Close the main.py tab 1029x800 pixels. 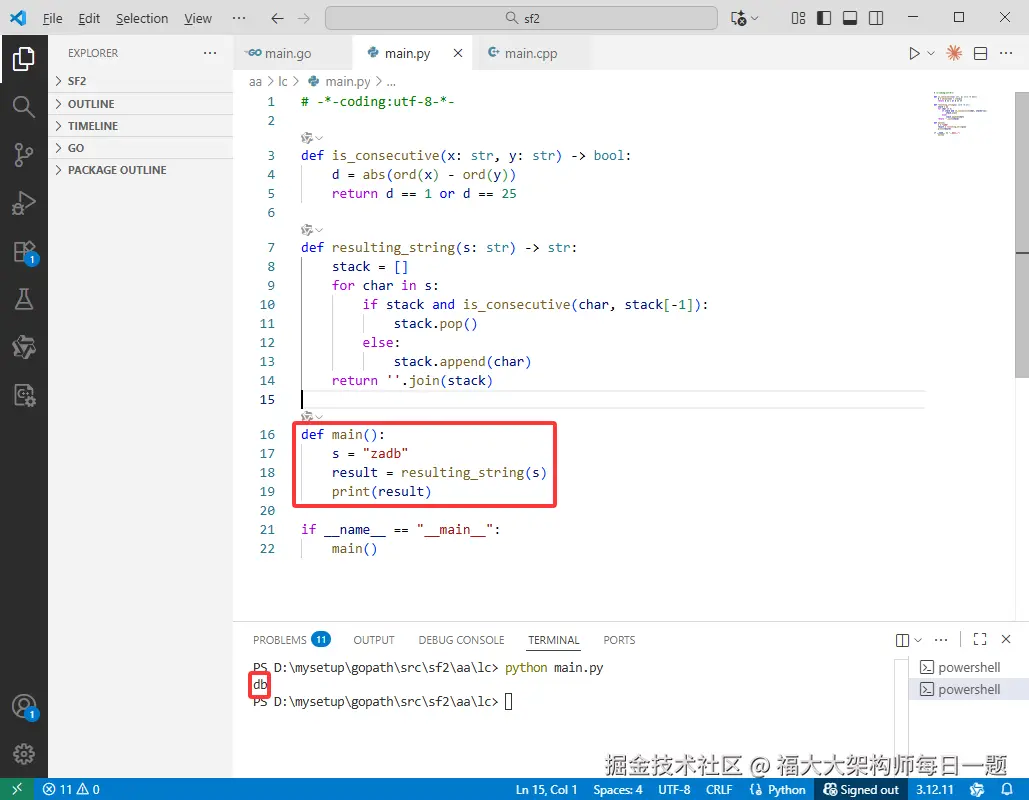[x=458, y=53]
